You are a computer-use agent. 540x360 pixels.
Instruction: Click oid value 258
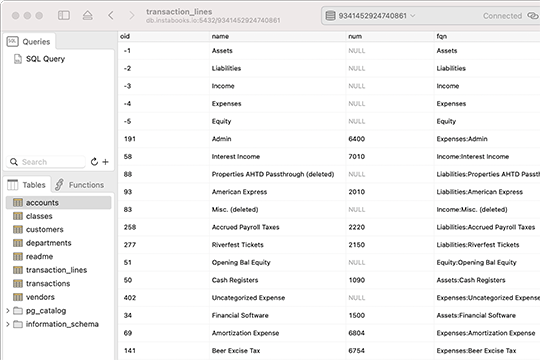pyautogui.click(x=130, y=227)
